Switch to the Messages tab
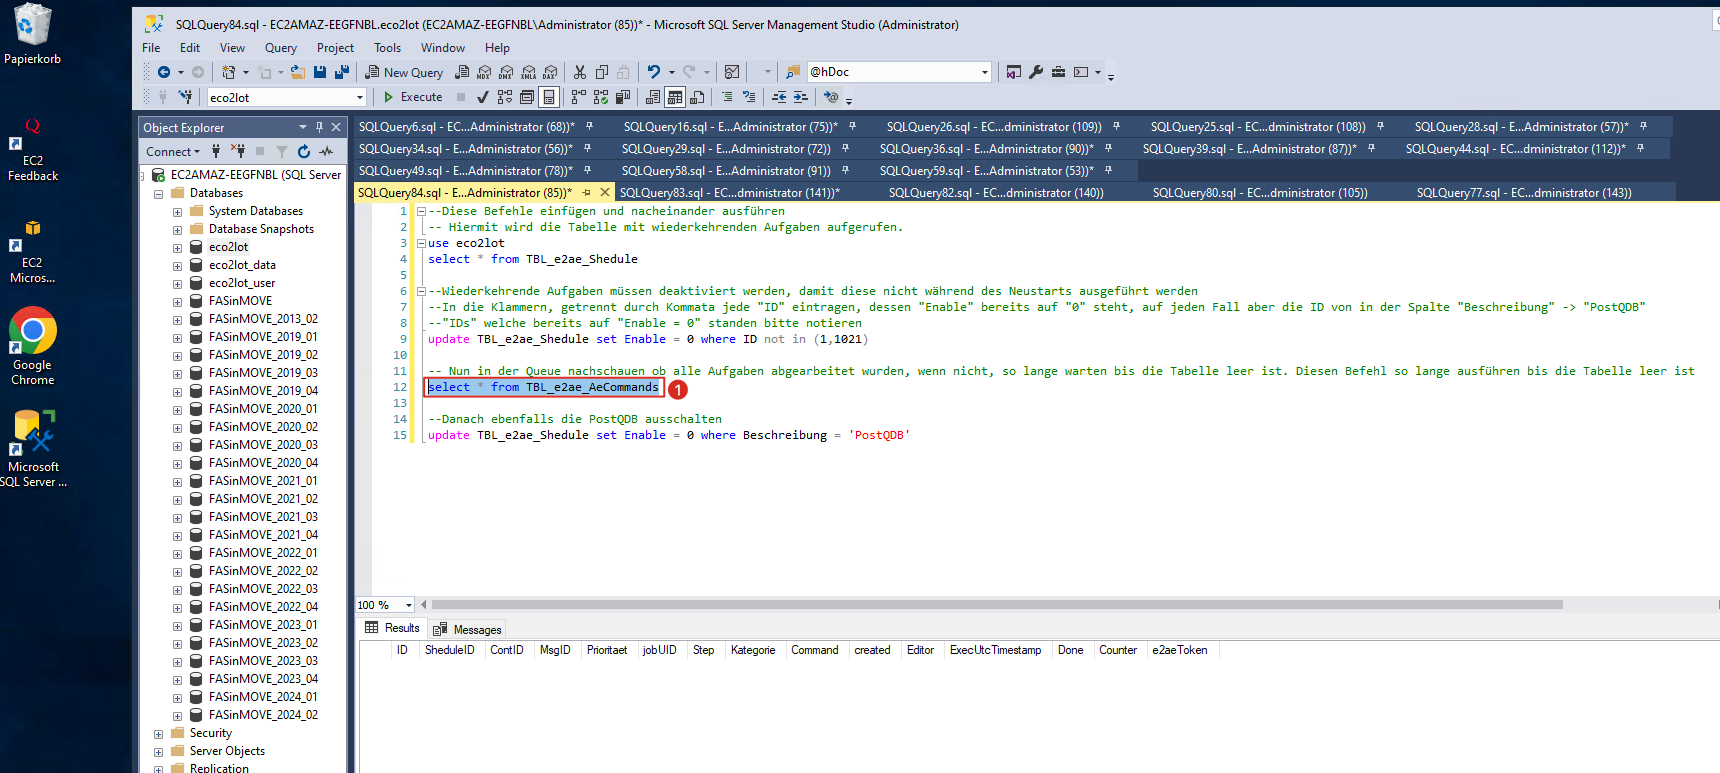This screenshot has width=1720, height=773. [x=467, y=629]
